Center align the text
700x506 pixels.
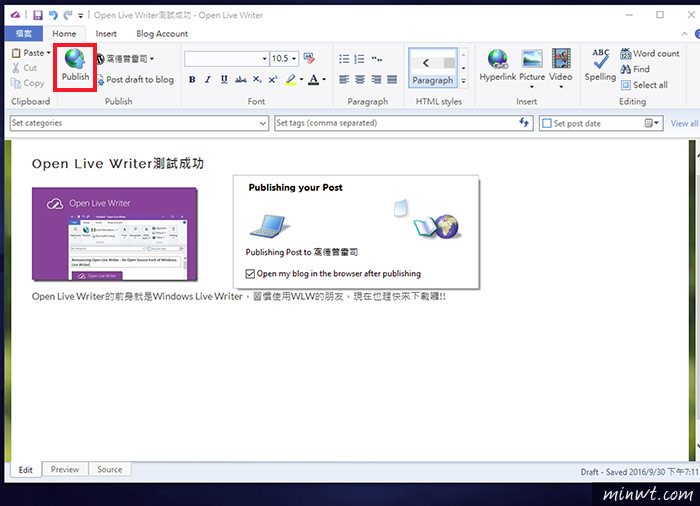coord(360,79)
